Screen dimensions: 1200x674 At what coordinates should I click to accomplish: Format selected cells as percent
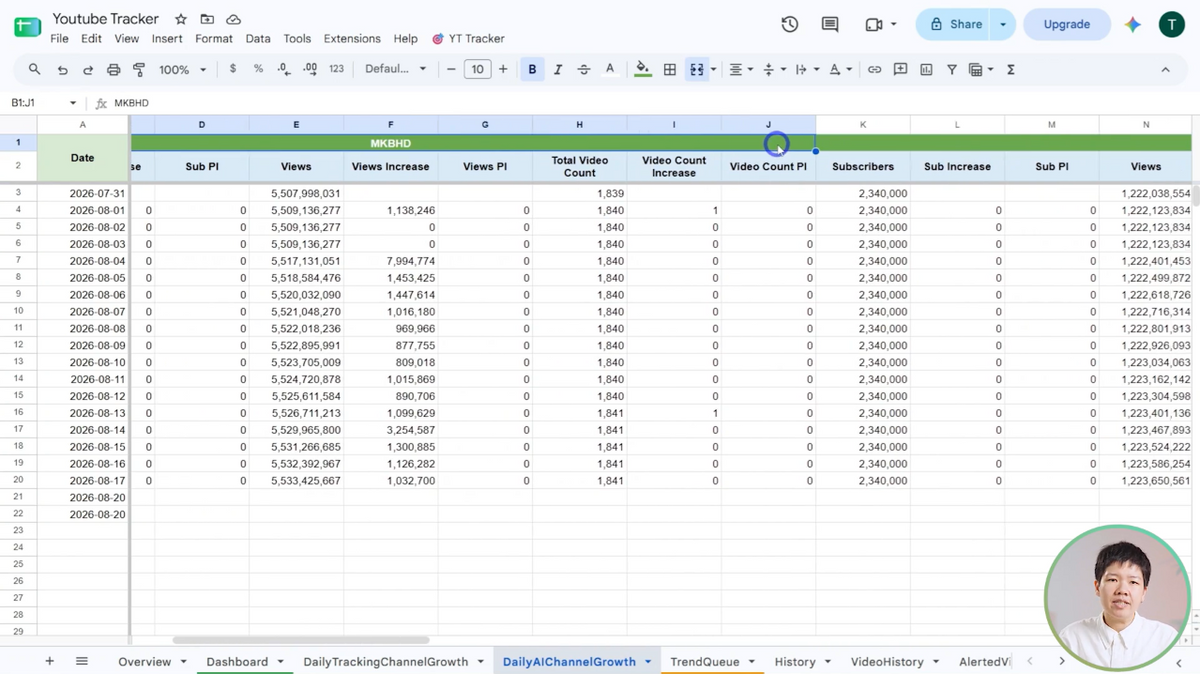pos(258,69)
